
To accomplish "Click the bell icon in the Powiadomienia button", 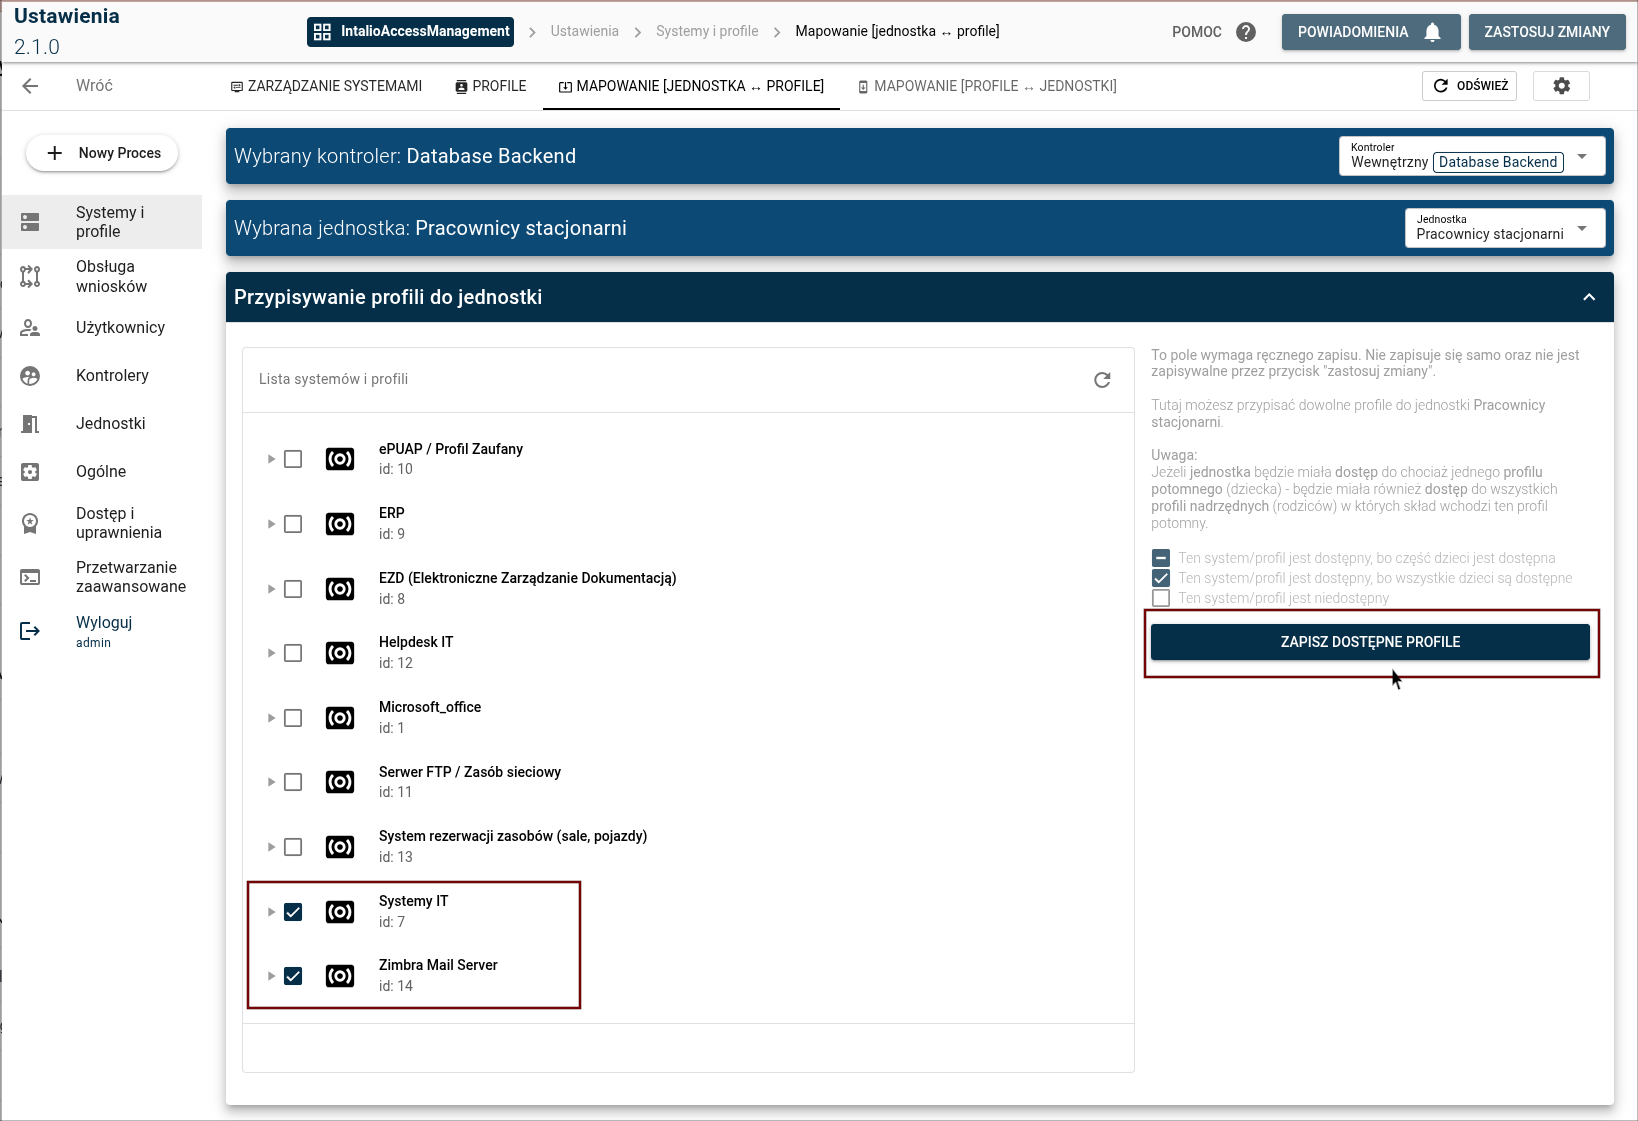I will pos(1432,32).
